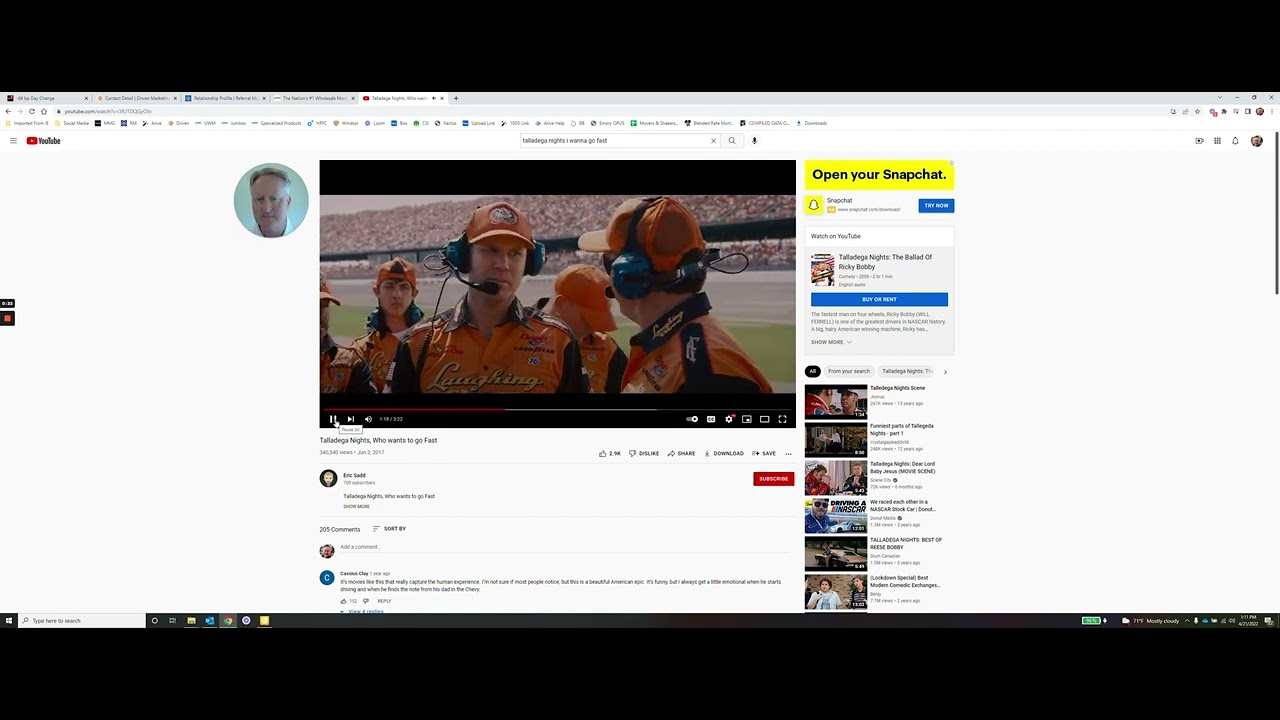This screenshot has width=1280, height=720.
Task: Run search with the magnifier button
Action: click(x=732, y=141)
